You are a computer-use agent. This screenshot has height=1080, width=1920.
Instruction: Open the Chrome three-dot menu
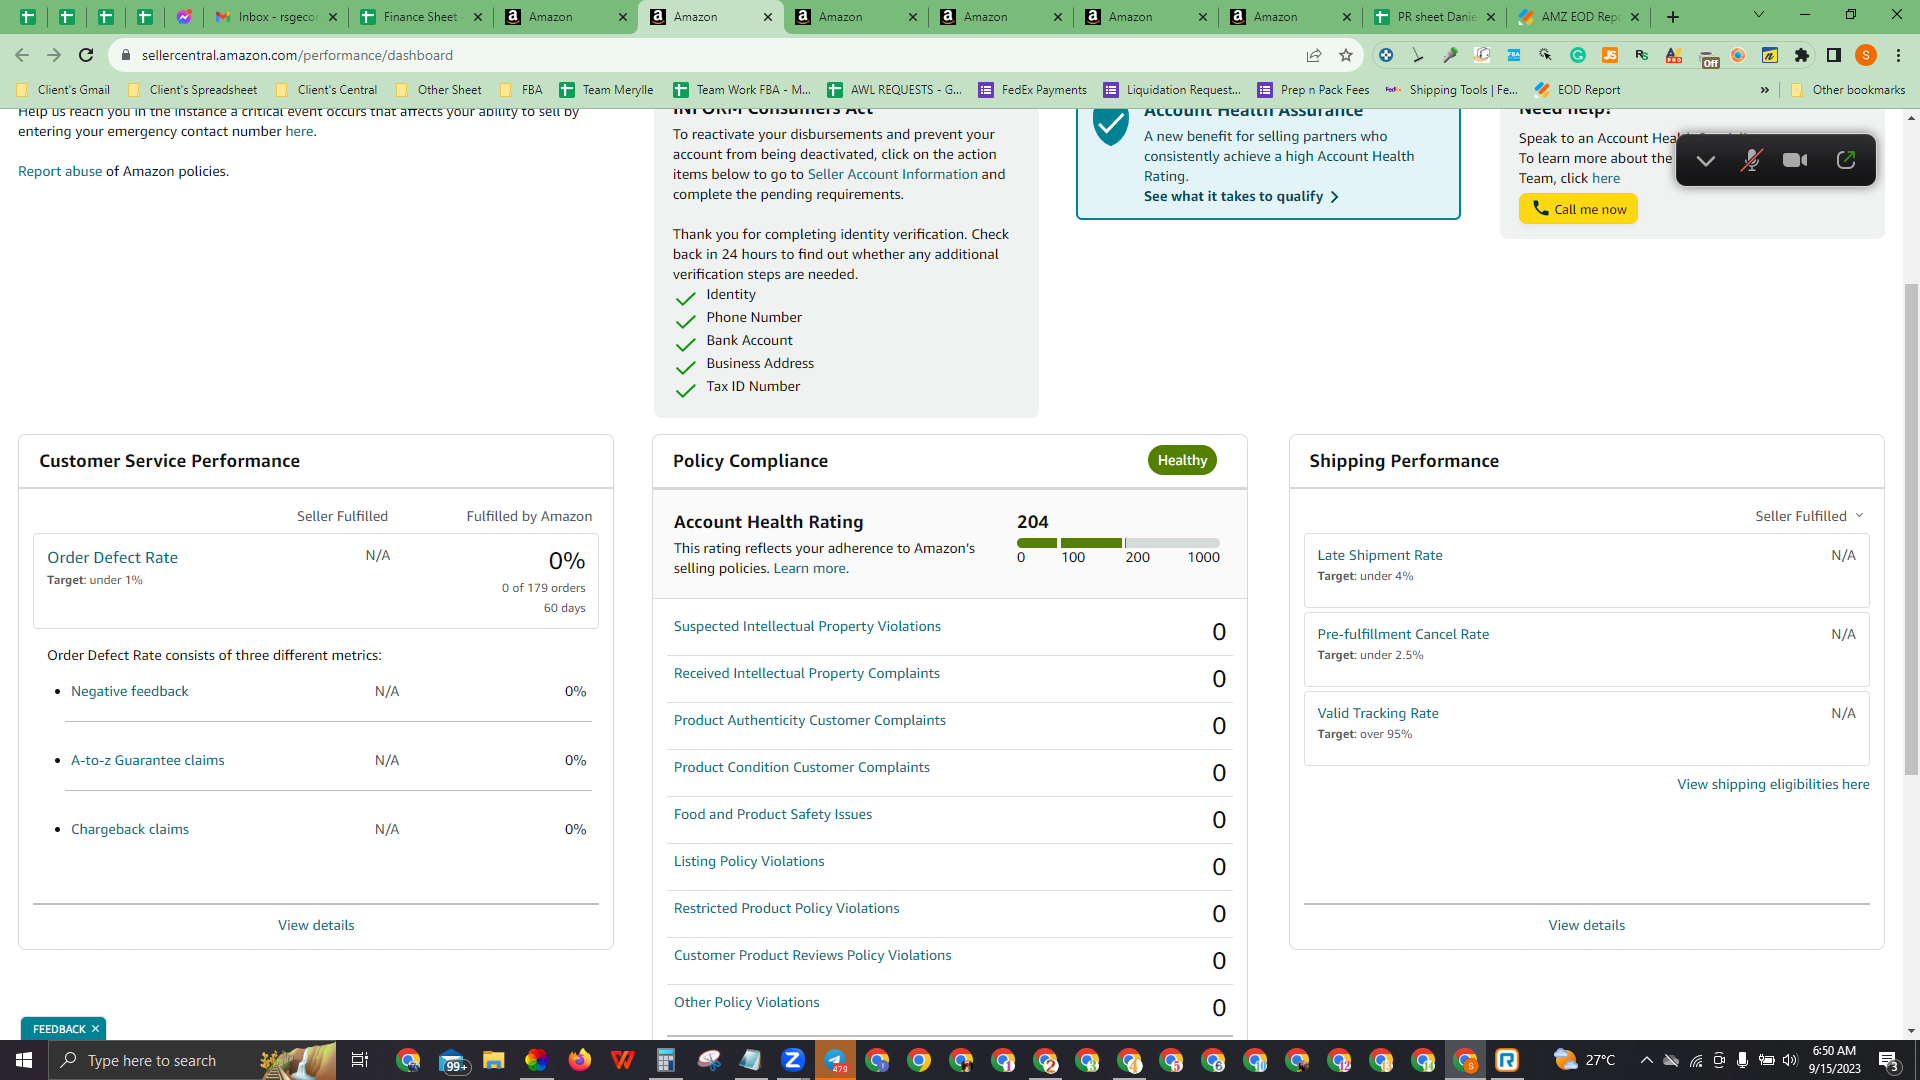pos(1898,55)
